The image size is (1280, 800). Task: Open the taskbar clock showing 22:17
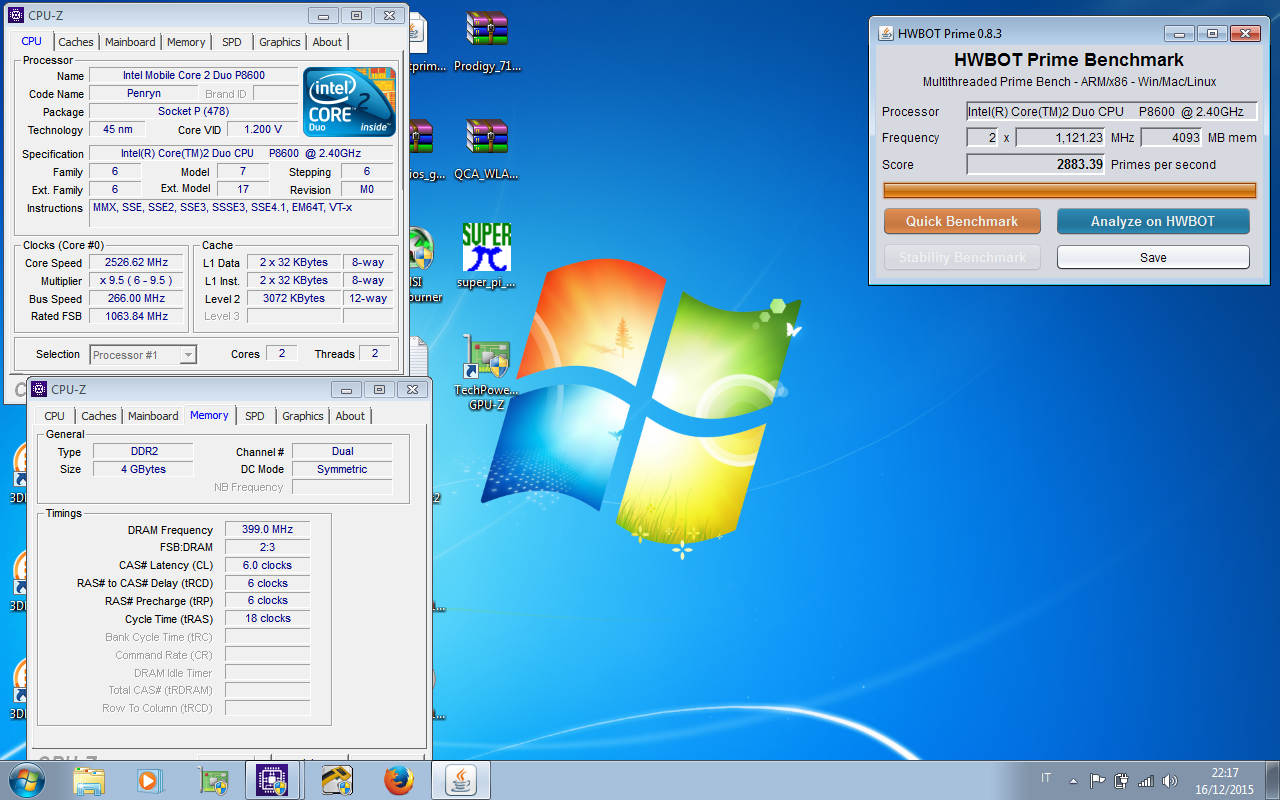click(1224, 780)
